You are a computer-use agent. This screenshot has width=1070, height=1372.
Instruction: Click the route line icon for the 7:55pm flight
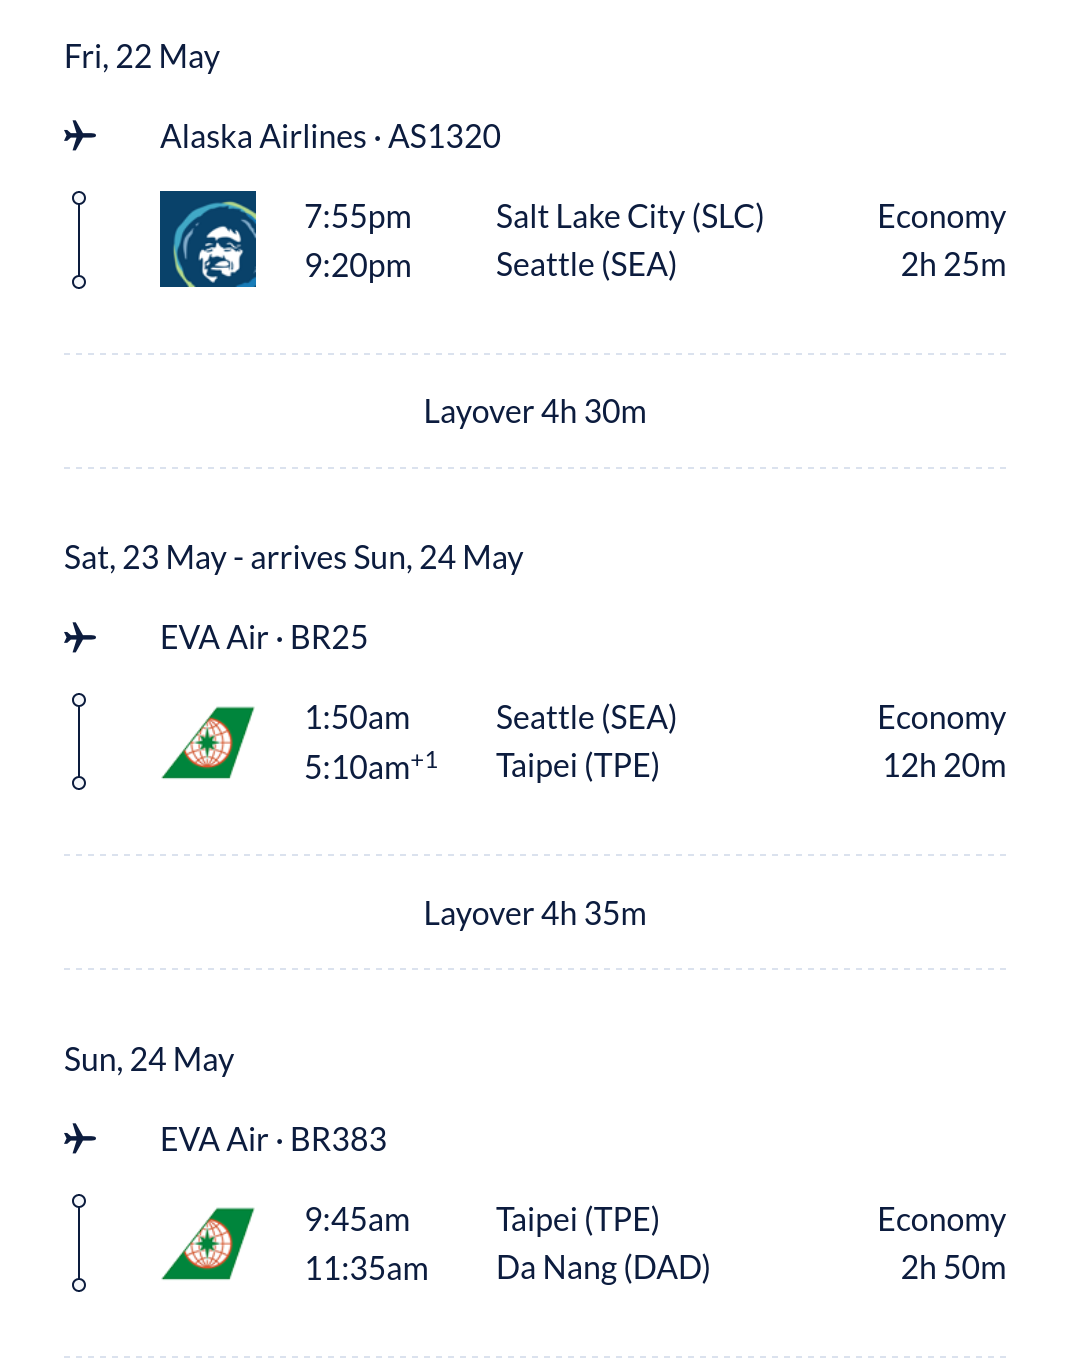[x=79, y=240]
